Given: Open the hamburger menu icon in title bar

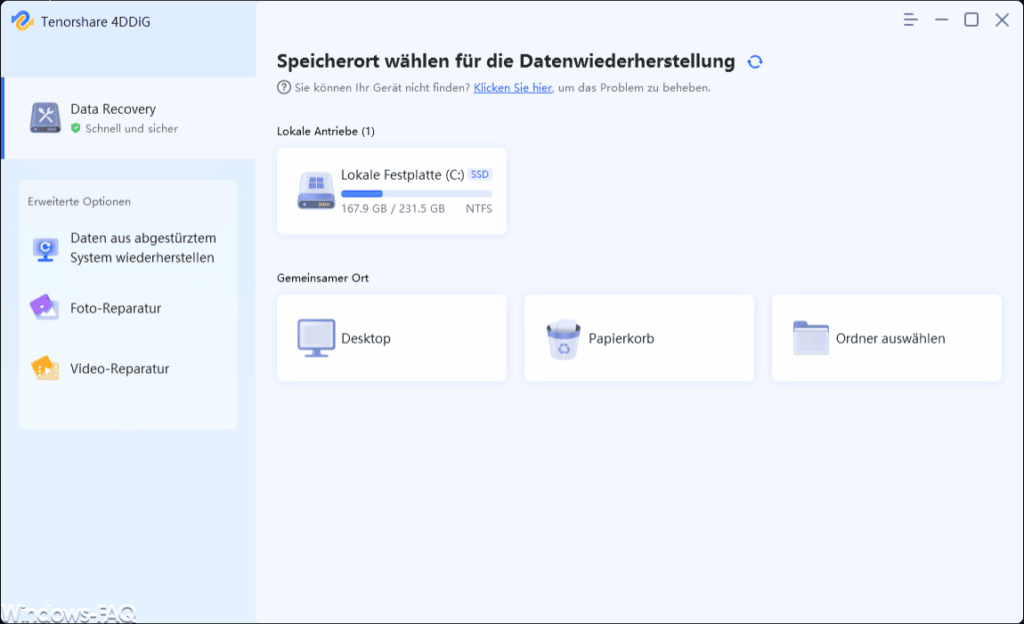Looking at the screenshot, I should 910,20.
